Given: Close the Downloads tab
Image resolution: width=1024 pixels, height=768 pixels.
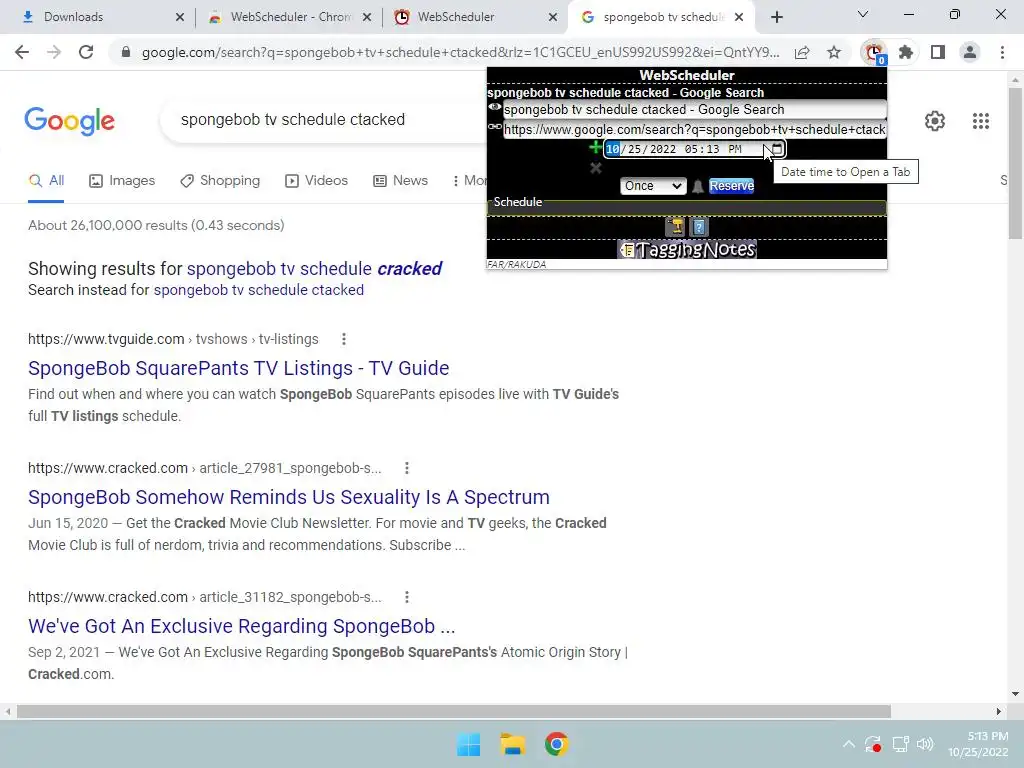Looking at the screenshot, I should pos(180,17).
